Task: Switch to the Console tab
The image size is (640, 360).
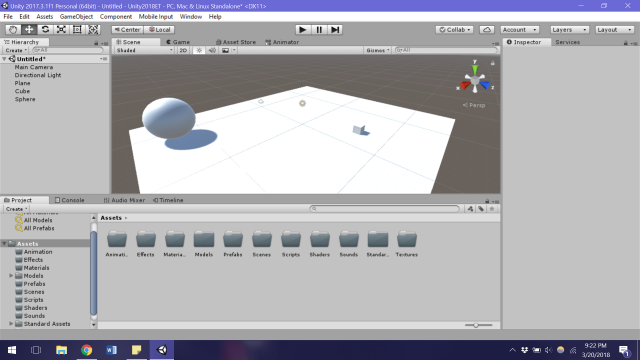Action: point(70,200)
